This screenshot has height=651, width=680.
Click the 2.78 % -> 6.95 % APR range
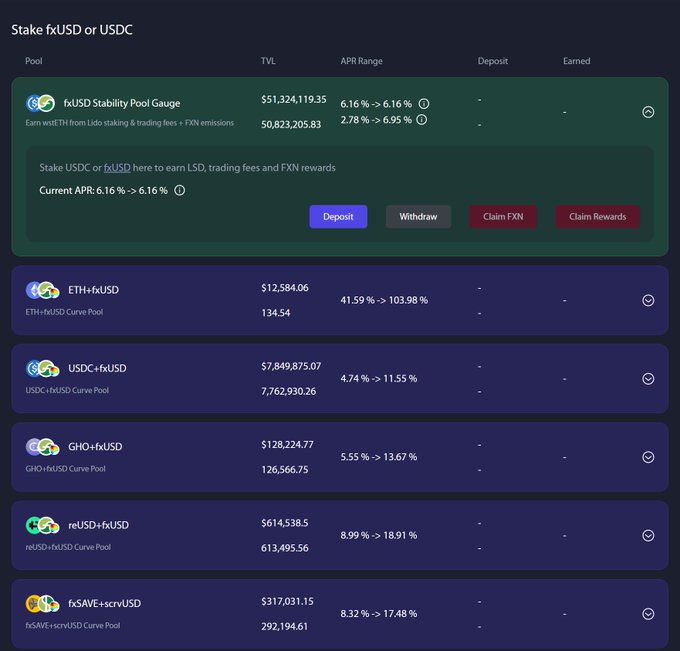(376, 120)
